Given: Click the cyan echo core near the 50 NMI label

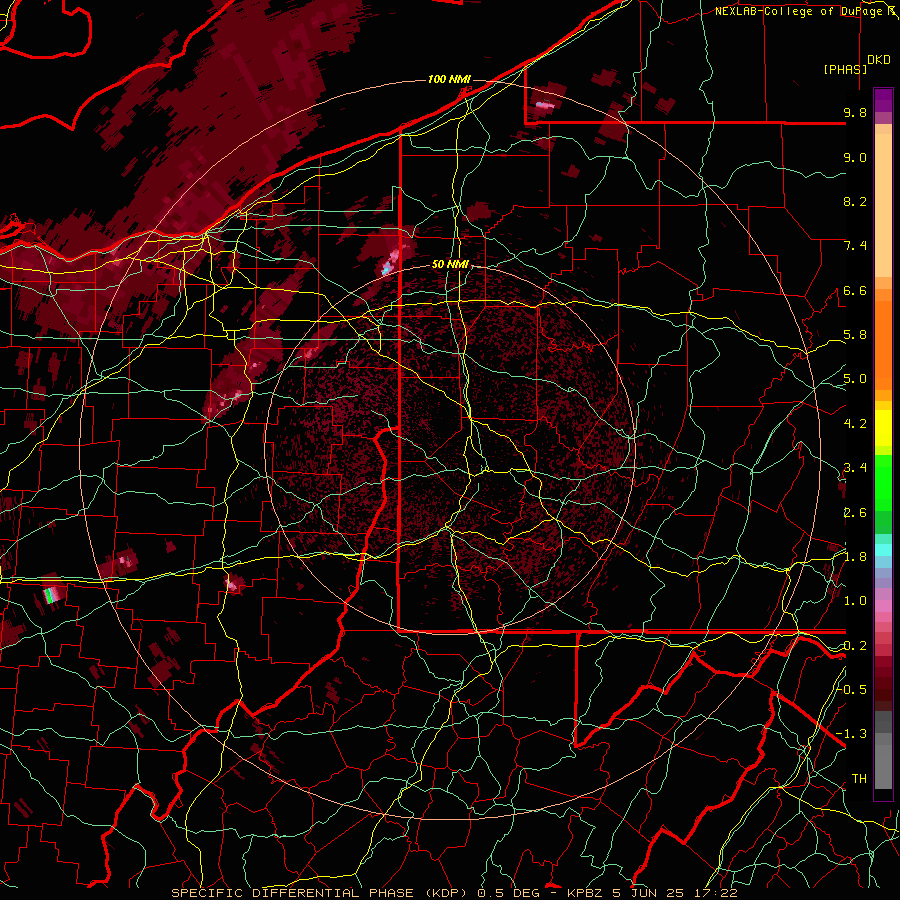Looking at the screenshot, I should (x=387, y=267).
